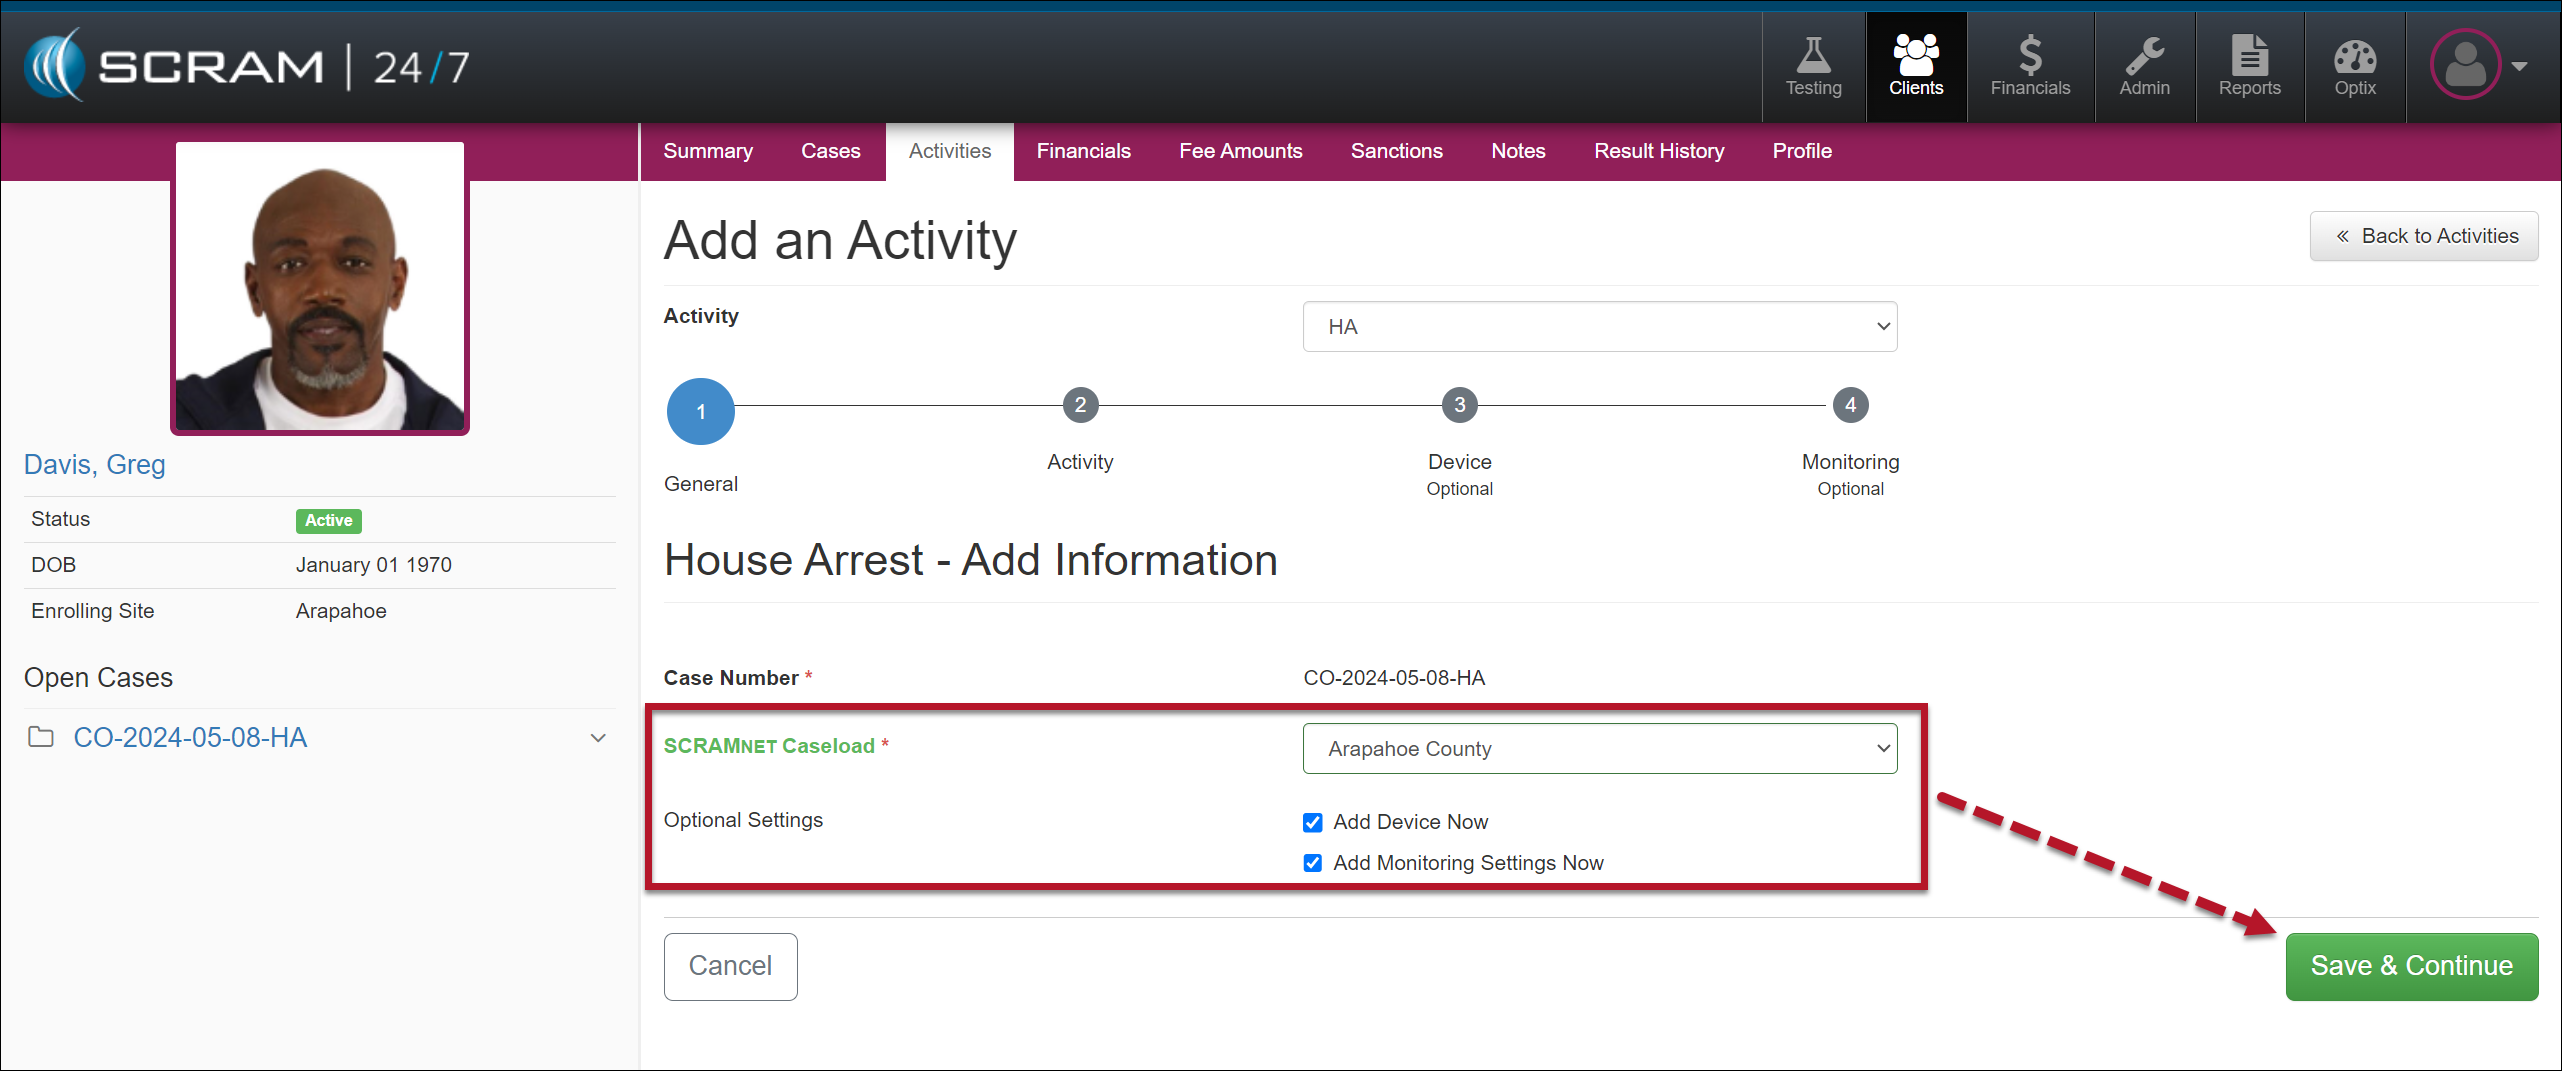This screenshot has height=1071, width=2562.
Task: Click the user profile avatar icon
Action: [x=2465, y=65]
